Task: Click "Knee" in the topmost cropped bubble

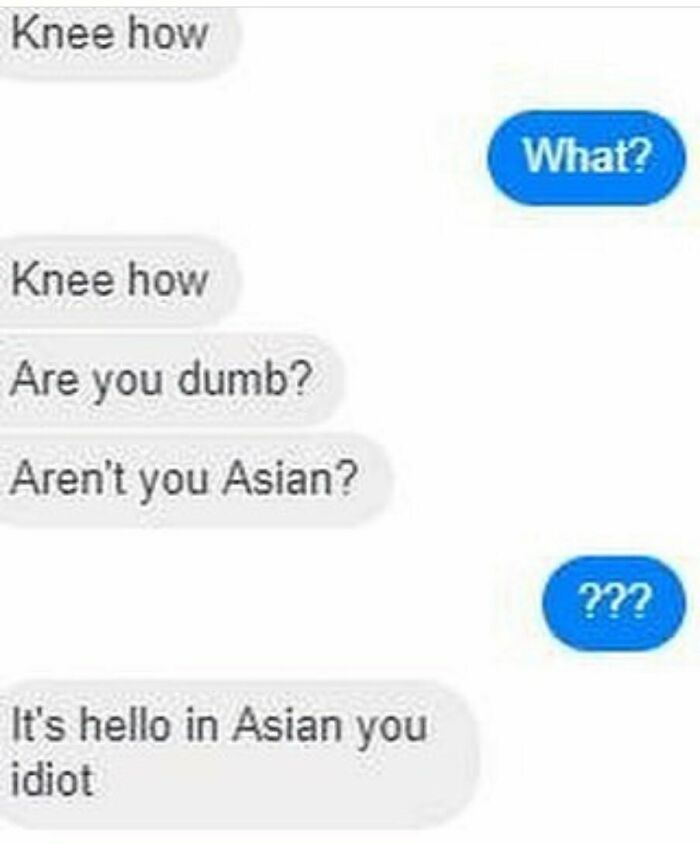Action: pos(62,33)
